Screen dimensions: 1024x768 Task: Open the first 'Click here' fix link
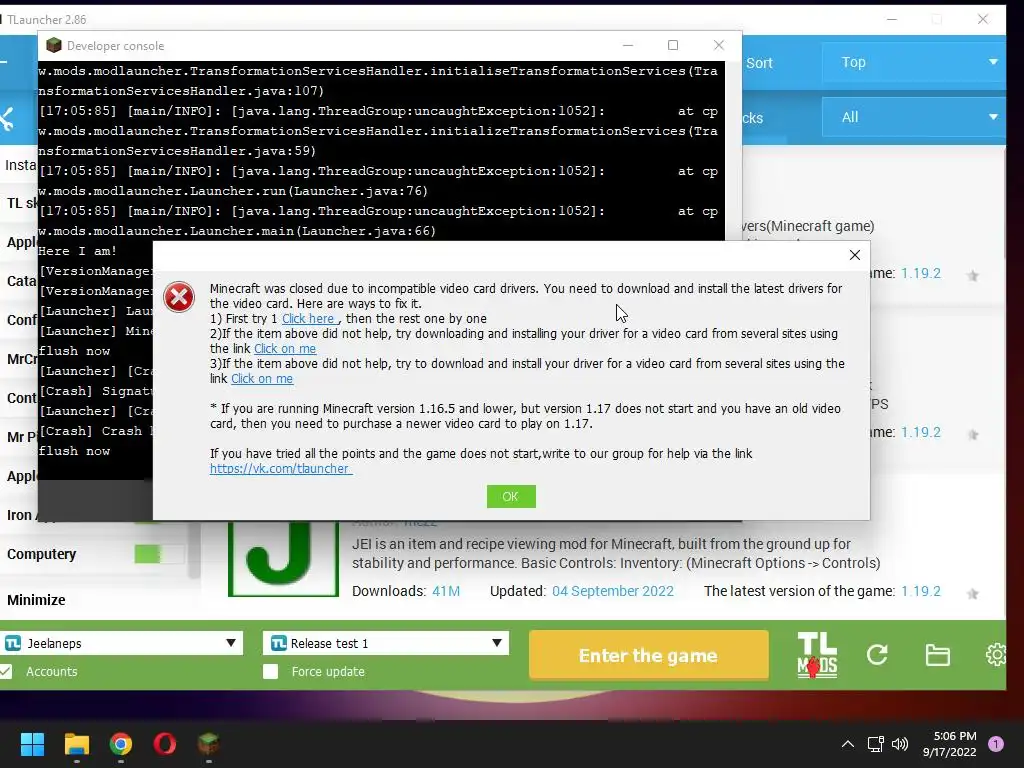click(x=308, y=319)
